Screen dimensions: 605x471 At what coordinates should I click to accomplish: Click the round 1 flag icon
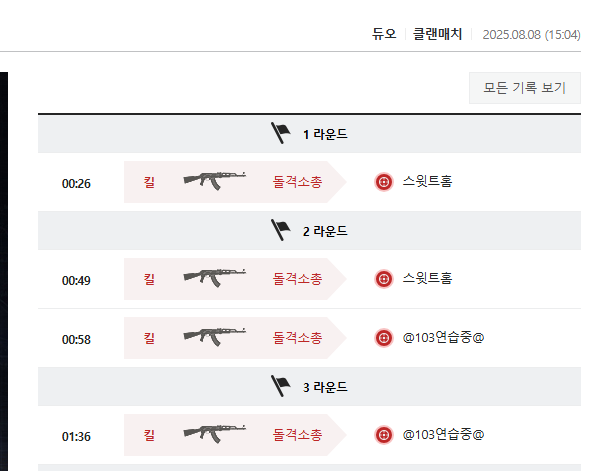tap(280, 133)
